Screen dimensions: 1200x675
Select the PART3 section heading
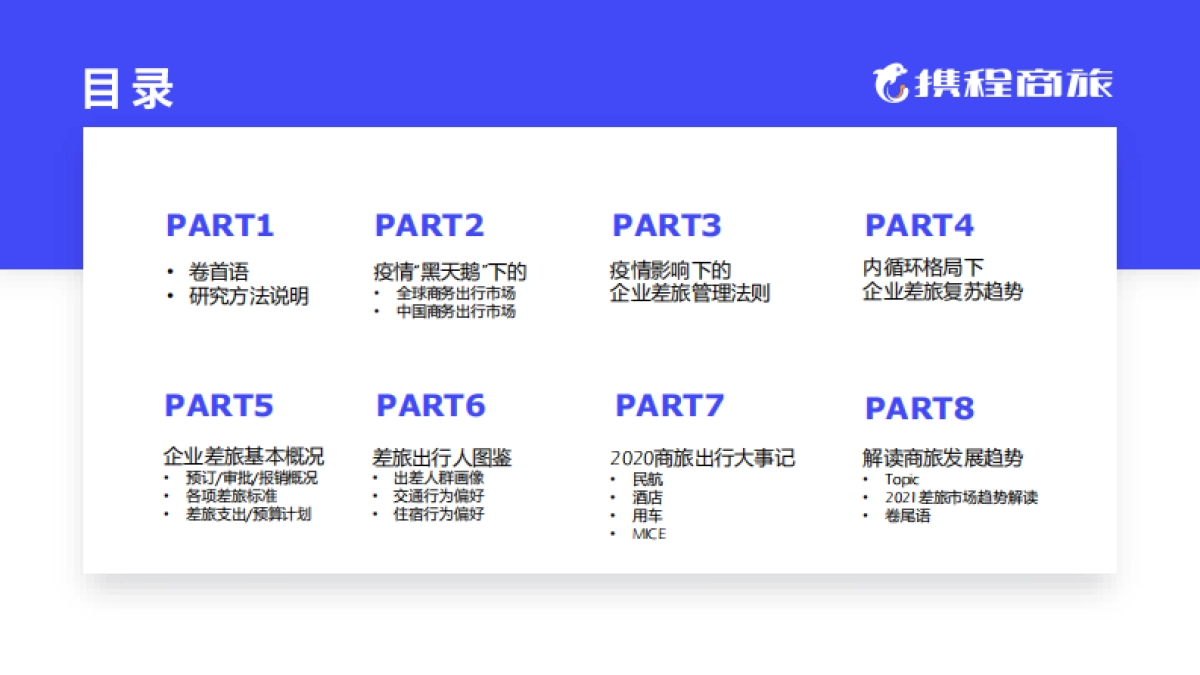point(666,226)
